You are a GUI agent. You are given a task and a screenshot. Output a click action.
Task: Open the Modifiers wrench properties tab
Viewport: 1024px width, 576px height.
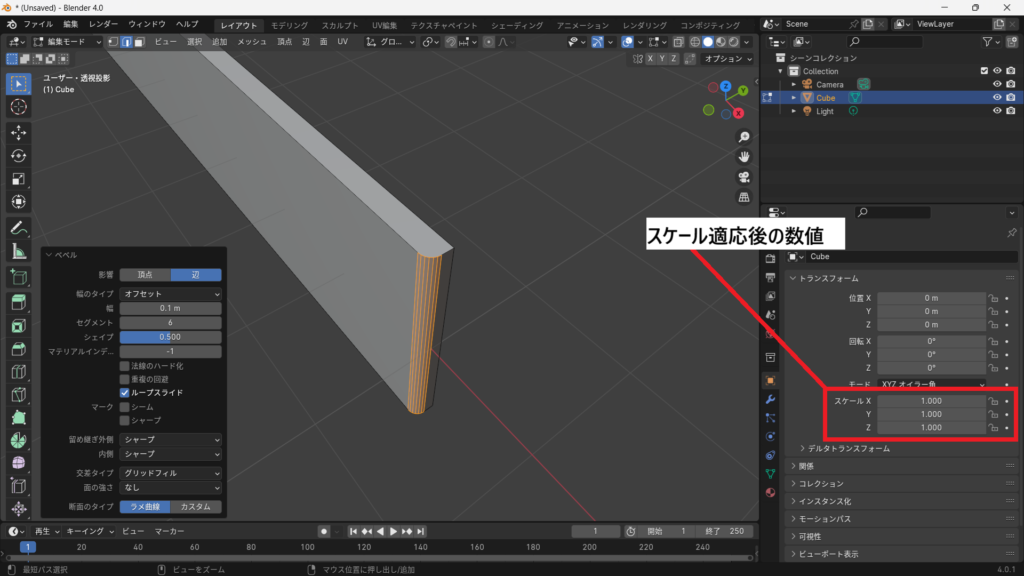tap(770, 399)
